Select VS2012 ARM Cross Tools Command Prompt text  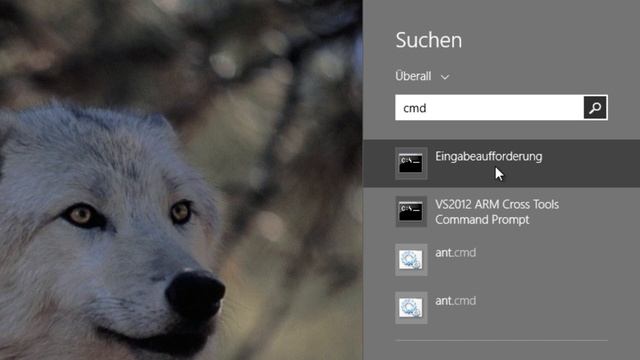click(x=497, y=212)
